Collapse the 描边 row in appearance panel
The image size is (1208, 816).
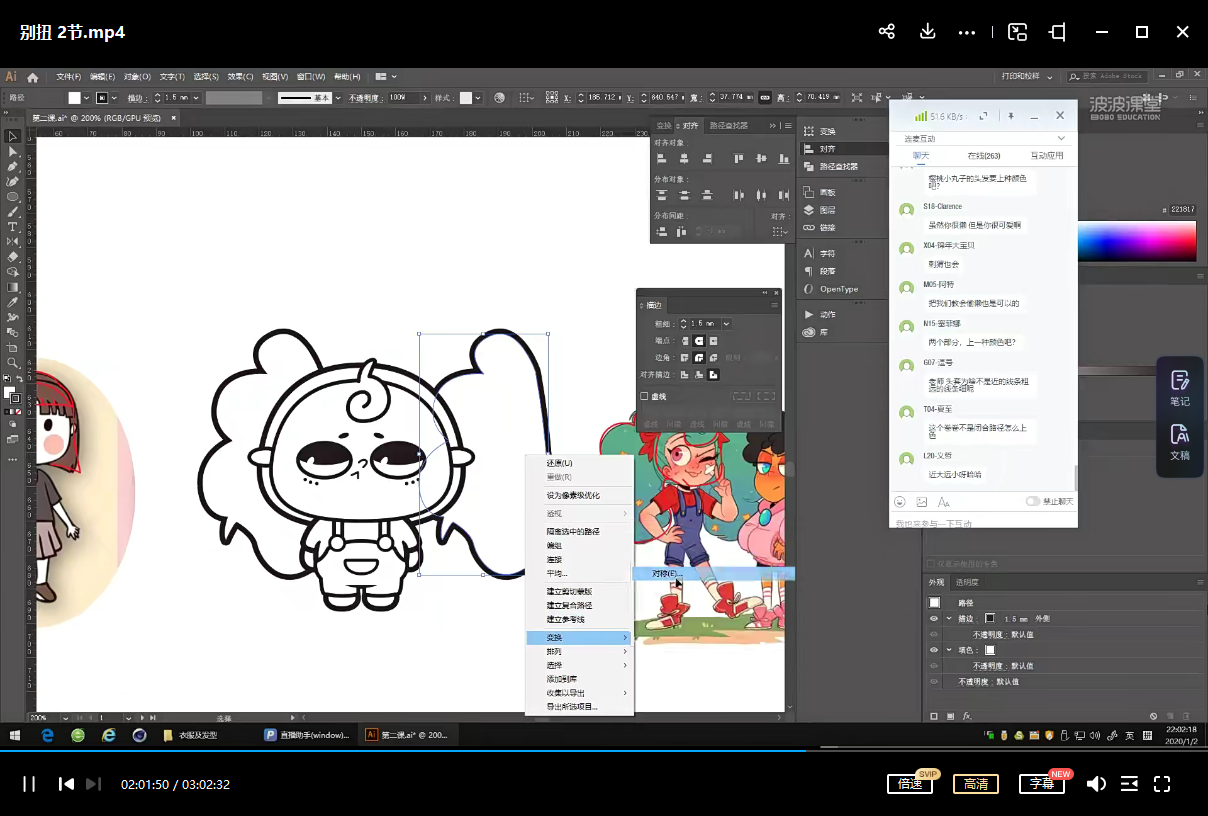point(949,618)
